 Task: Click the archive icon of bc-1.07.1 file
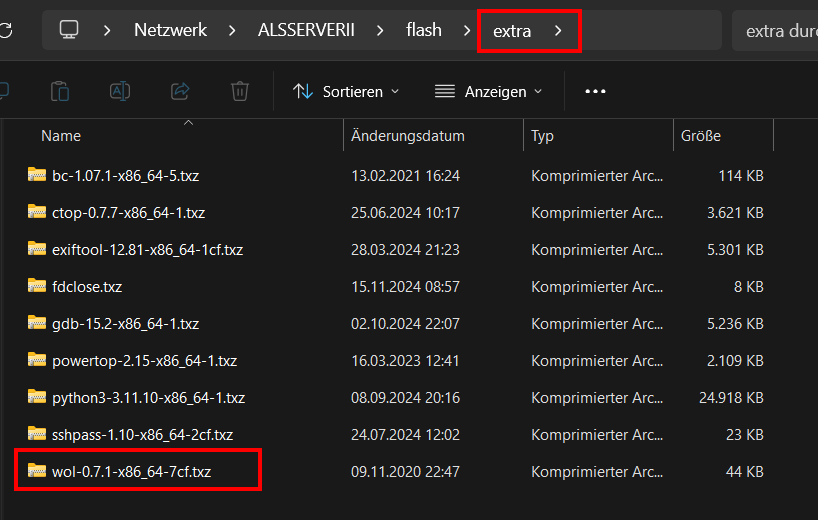37,174
